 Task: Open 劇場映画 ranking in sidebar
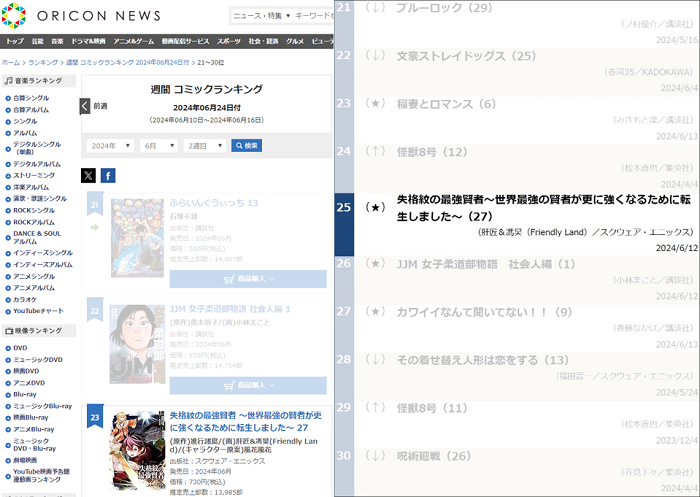pyautogui.click(x=25, y=460)
